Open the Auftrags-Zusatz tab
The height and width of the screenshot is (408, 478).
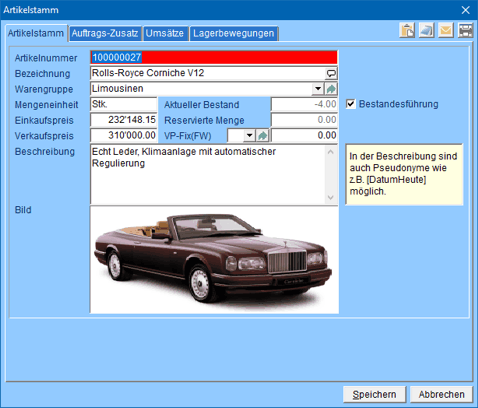pos(105,33)
